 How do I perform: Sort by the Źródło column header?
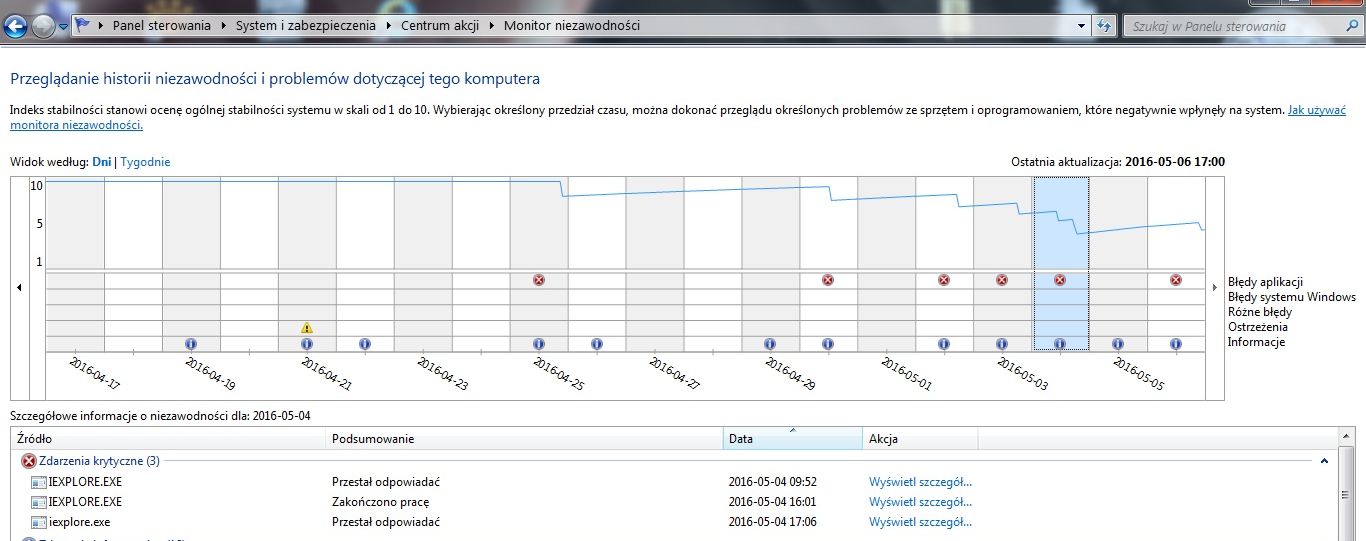168,439
